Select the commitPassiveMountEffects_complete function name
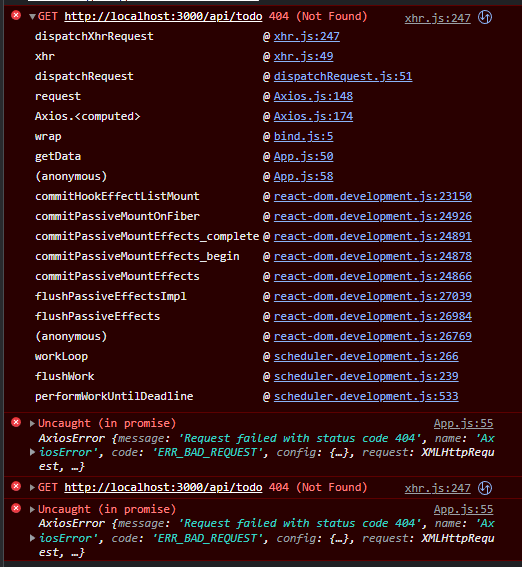The height and width of the screenshot is (567, 522). (147, 236)
